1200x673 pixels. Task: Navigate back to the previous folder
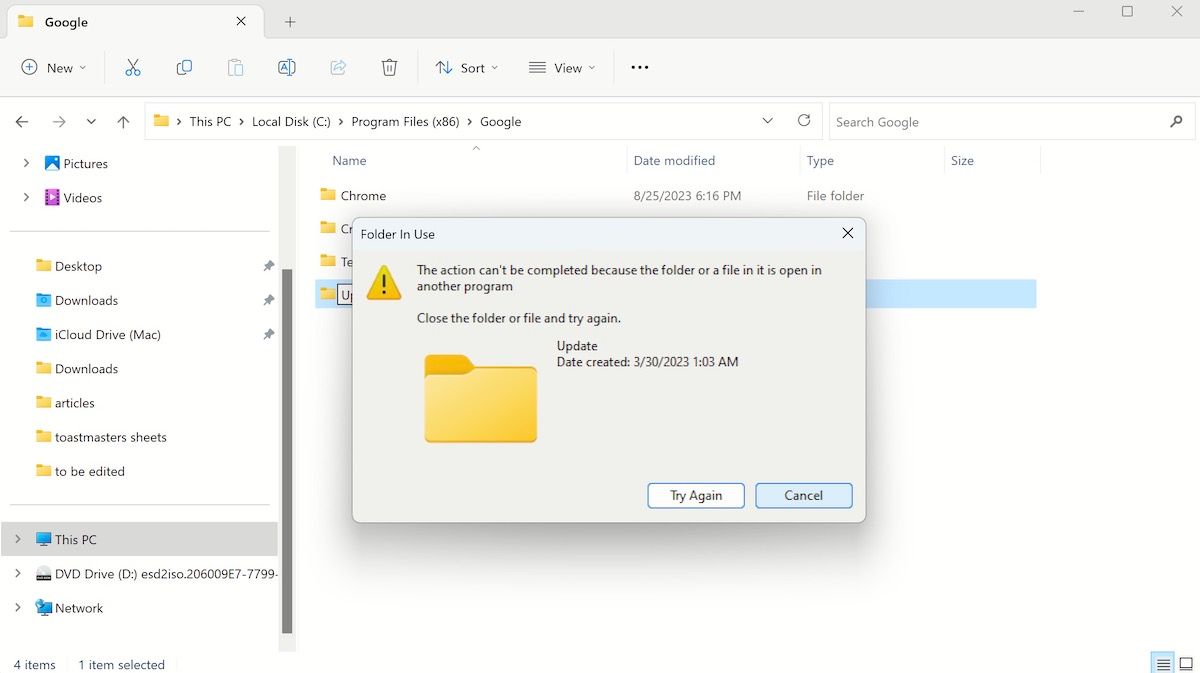click(x=21, y=121)
